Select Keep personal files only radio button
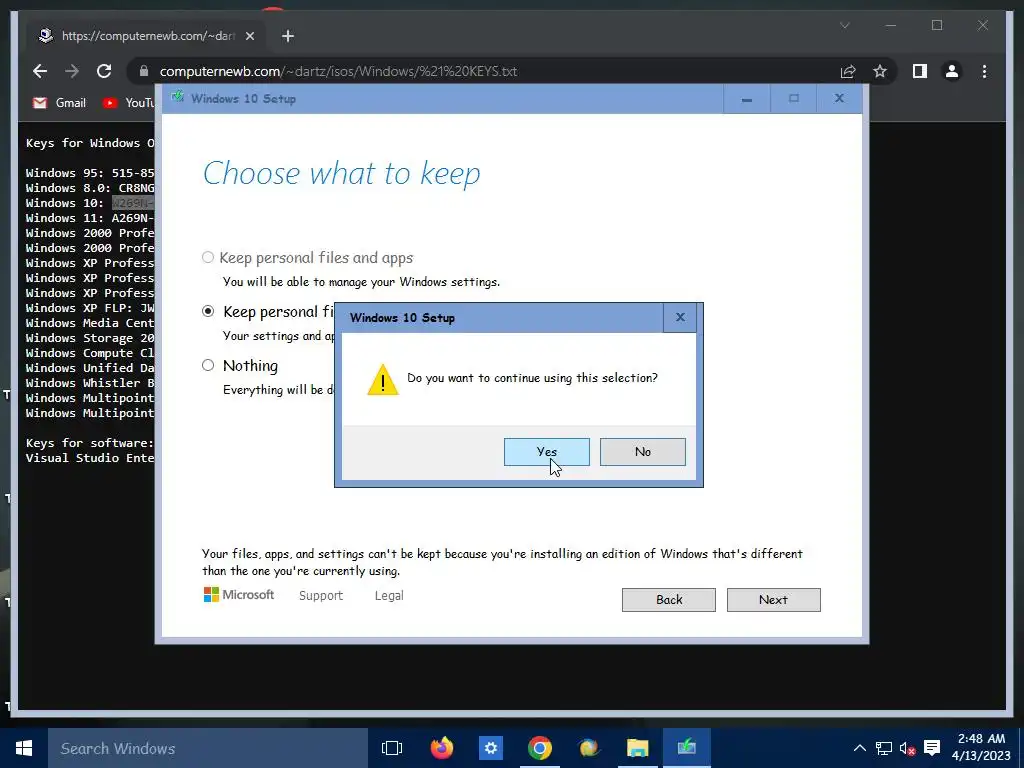 click(x=208, y=312)
